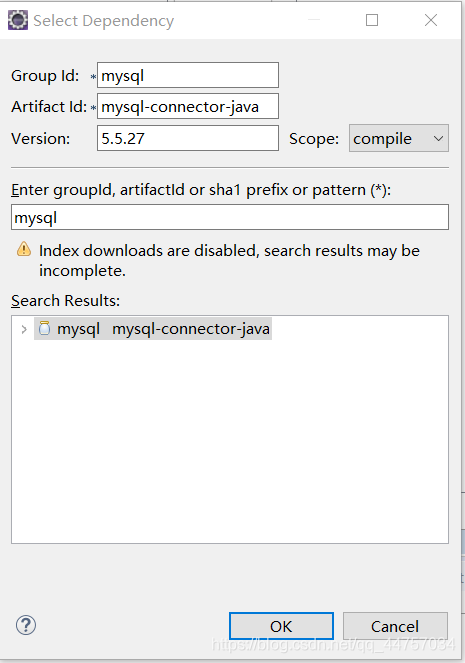This screenshot has height=663, width=465.
Task: Click the Search Results label
Action: click(66, 301)
